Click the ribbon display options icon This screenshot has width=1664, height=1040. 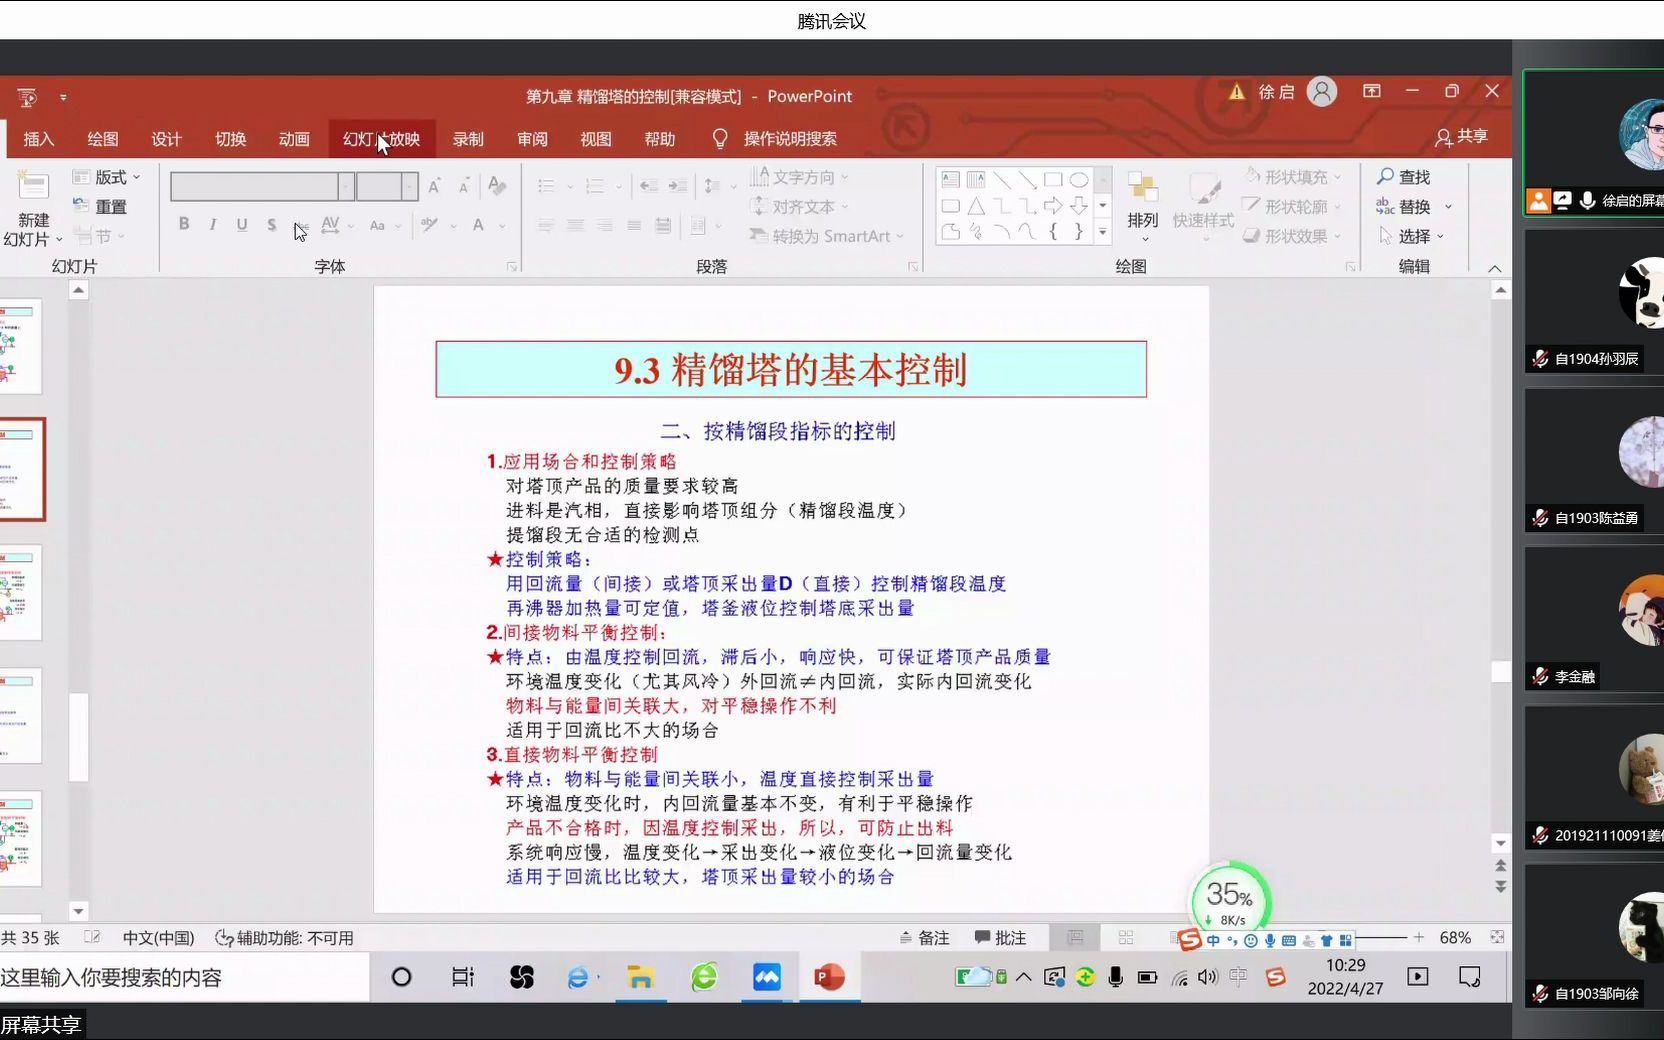pos(1372,91)
